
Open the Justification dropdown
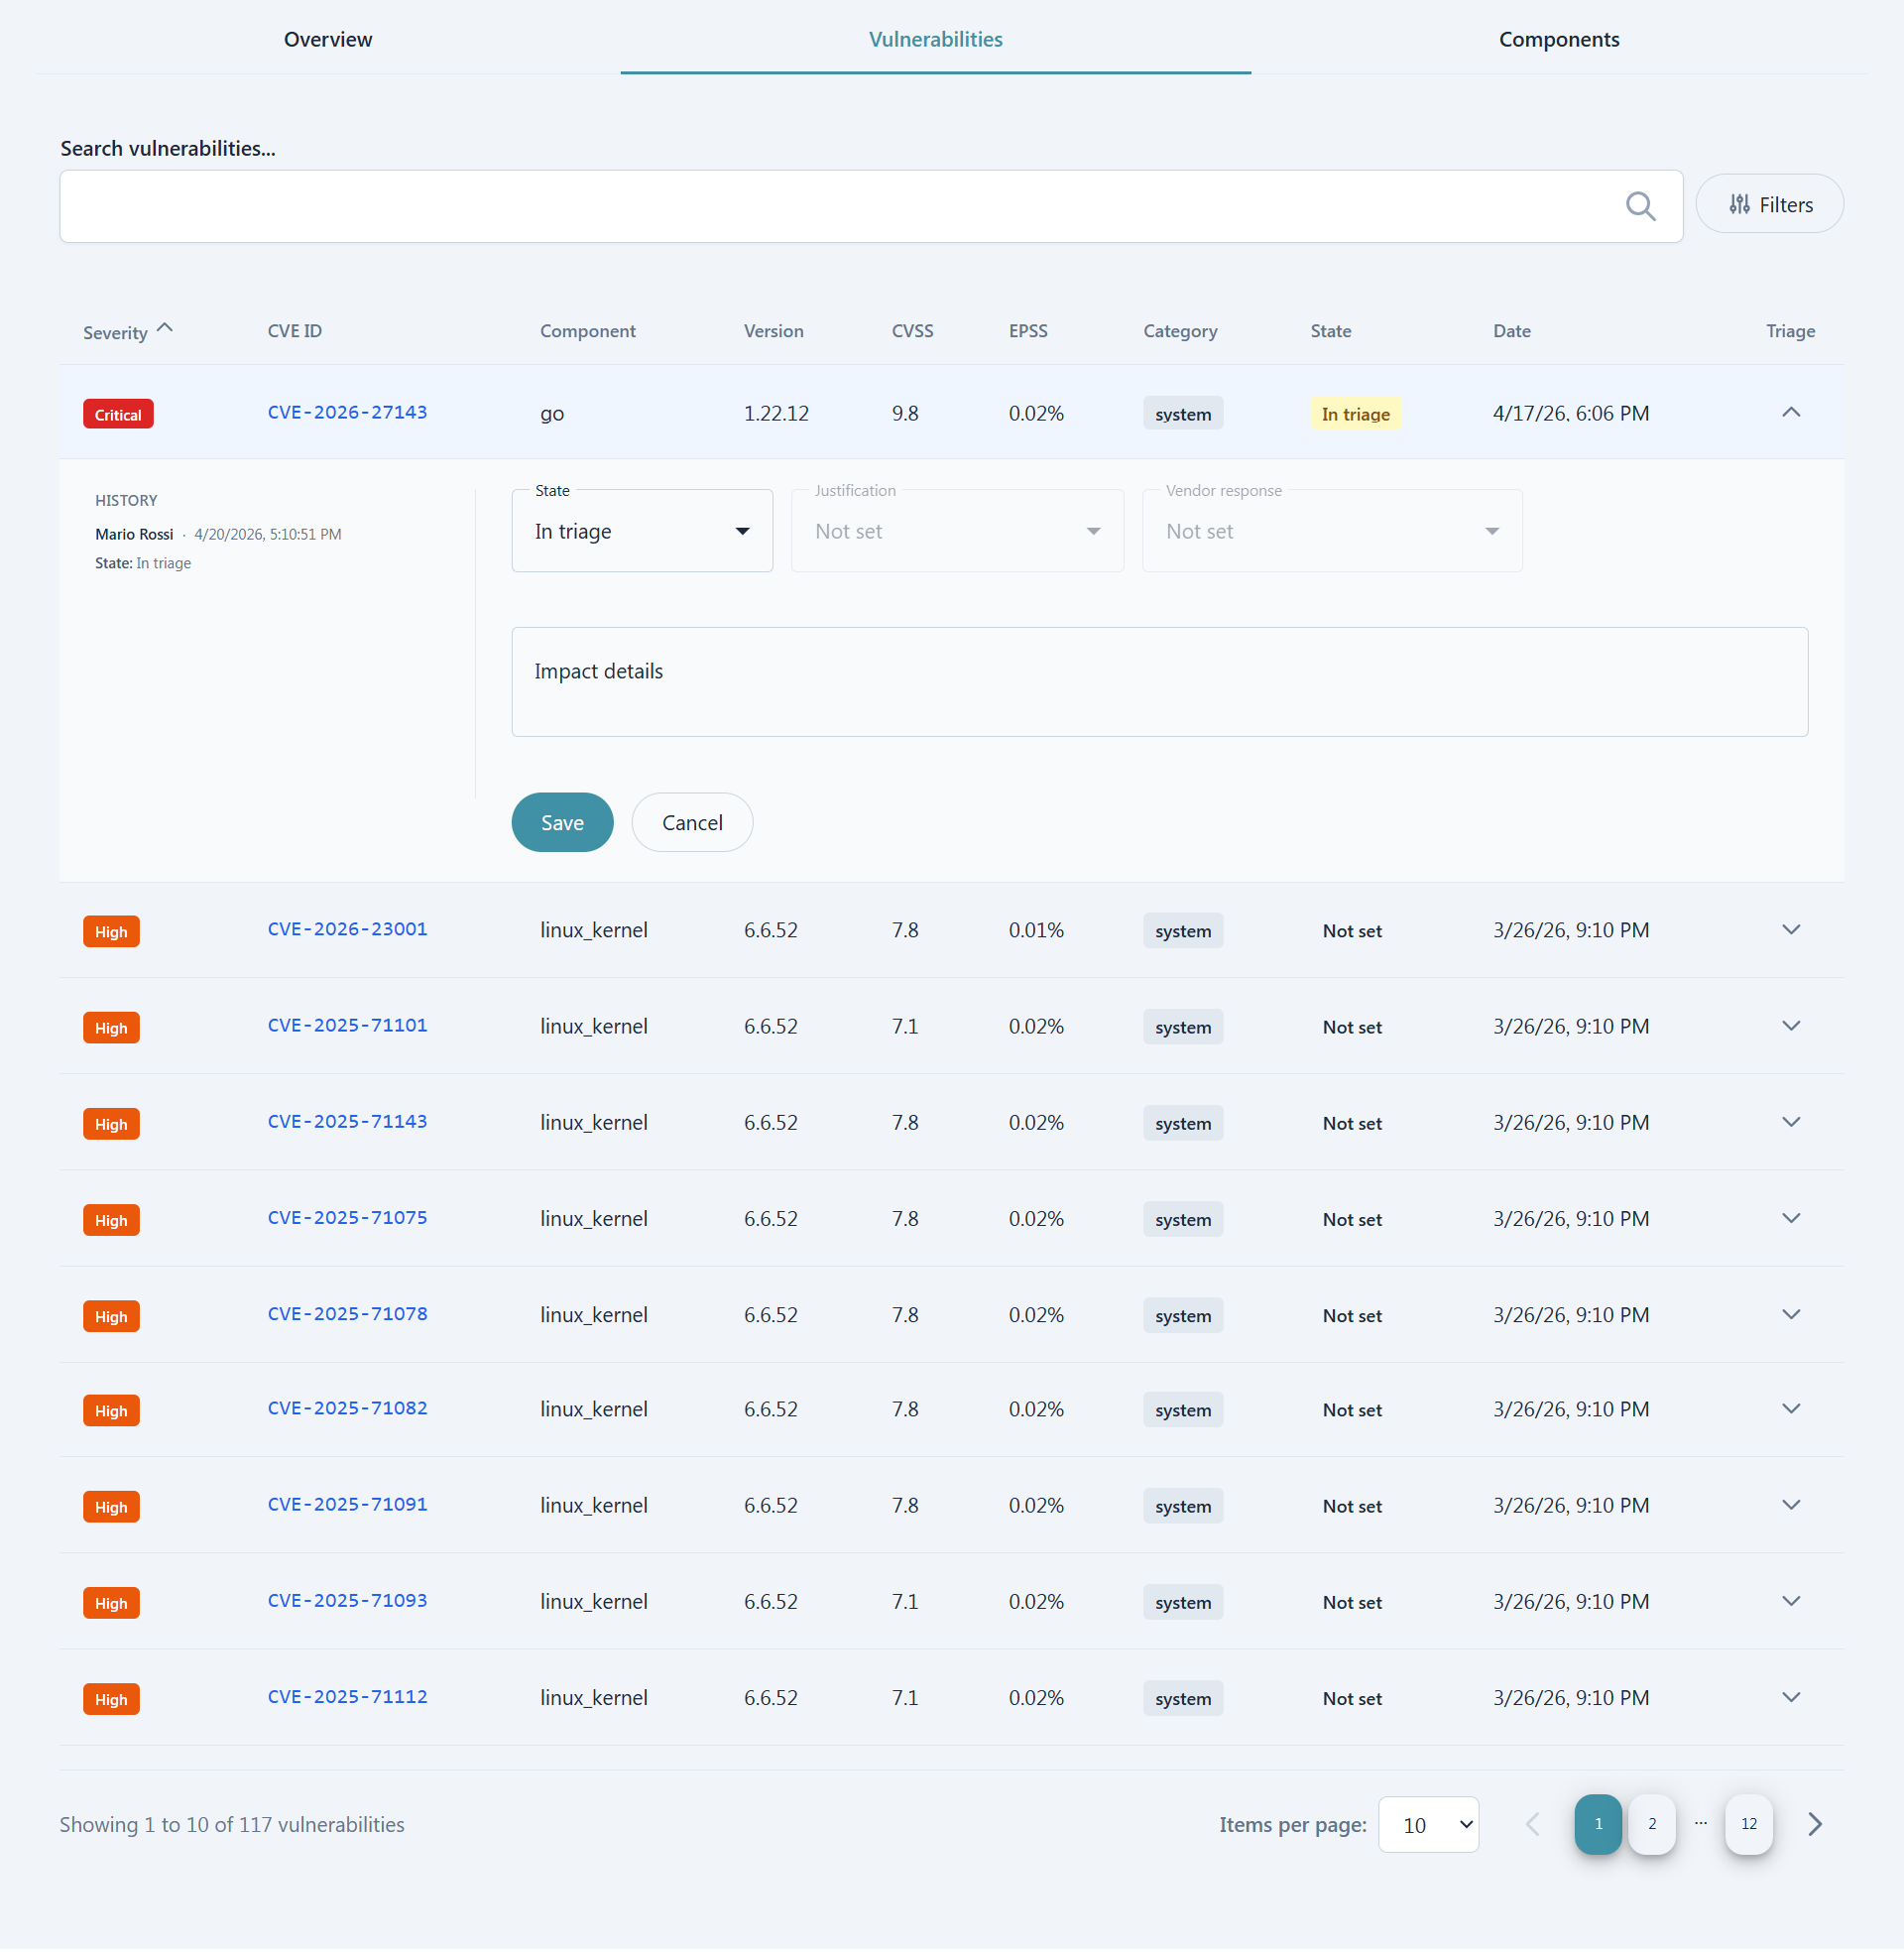[957, 531]
